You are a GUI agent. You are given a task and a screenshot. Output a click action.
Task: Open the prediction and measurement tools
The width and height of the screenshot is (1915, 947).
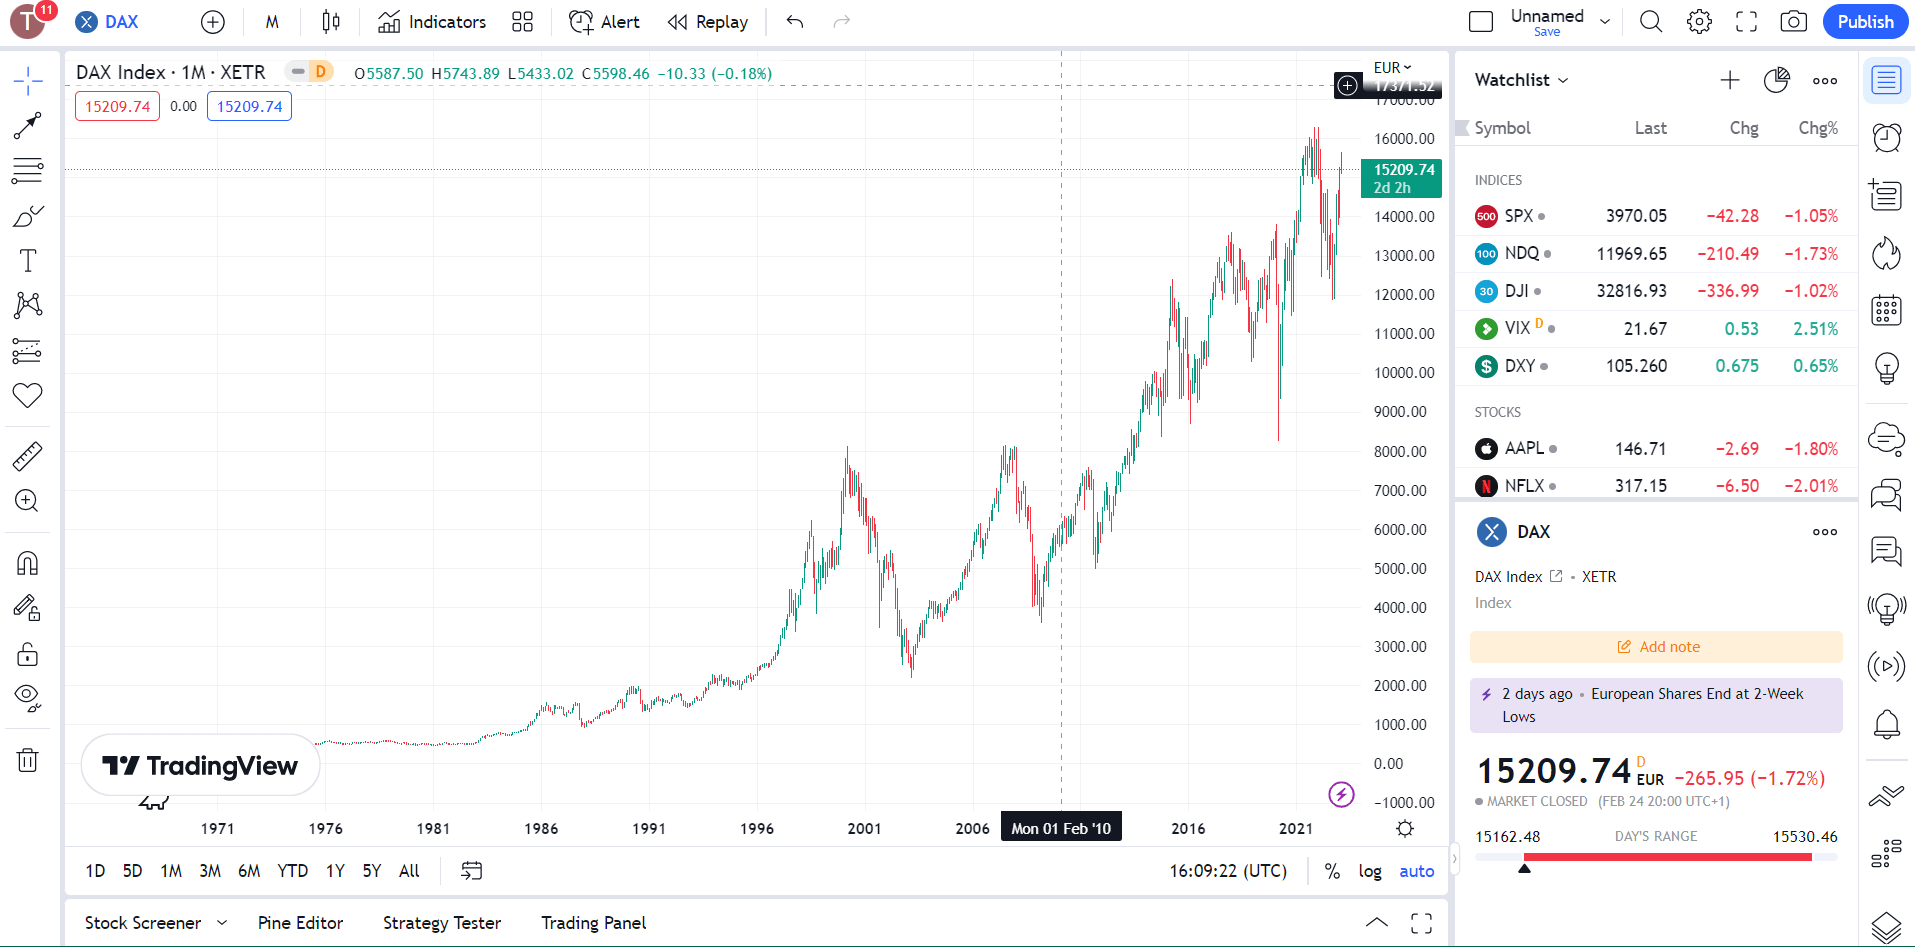point(28,351)
